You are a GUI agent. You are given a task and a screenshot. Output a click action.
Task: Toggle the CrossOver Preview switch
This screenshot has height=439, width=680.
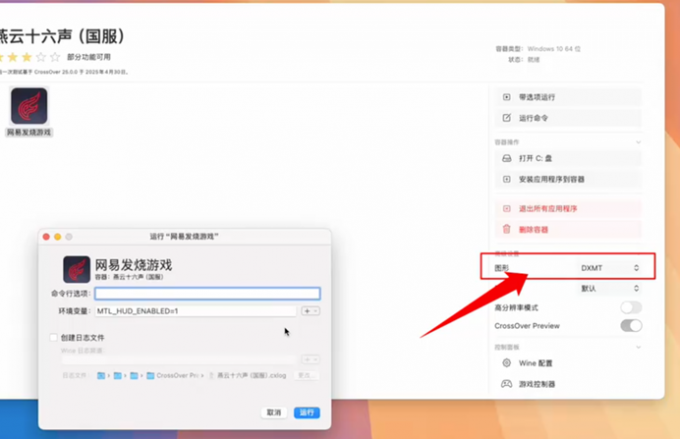click(631, 326)
